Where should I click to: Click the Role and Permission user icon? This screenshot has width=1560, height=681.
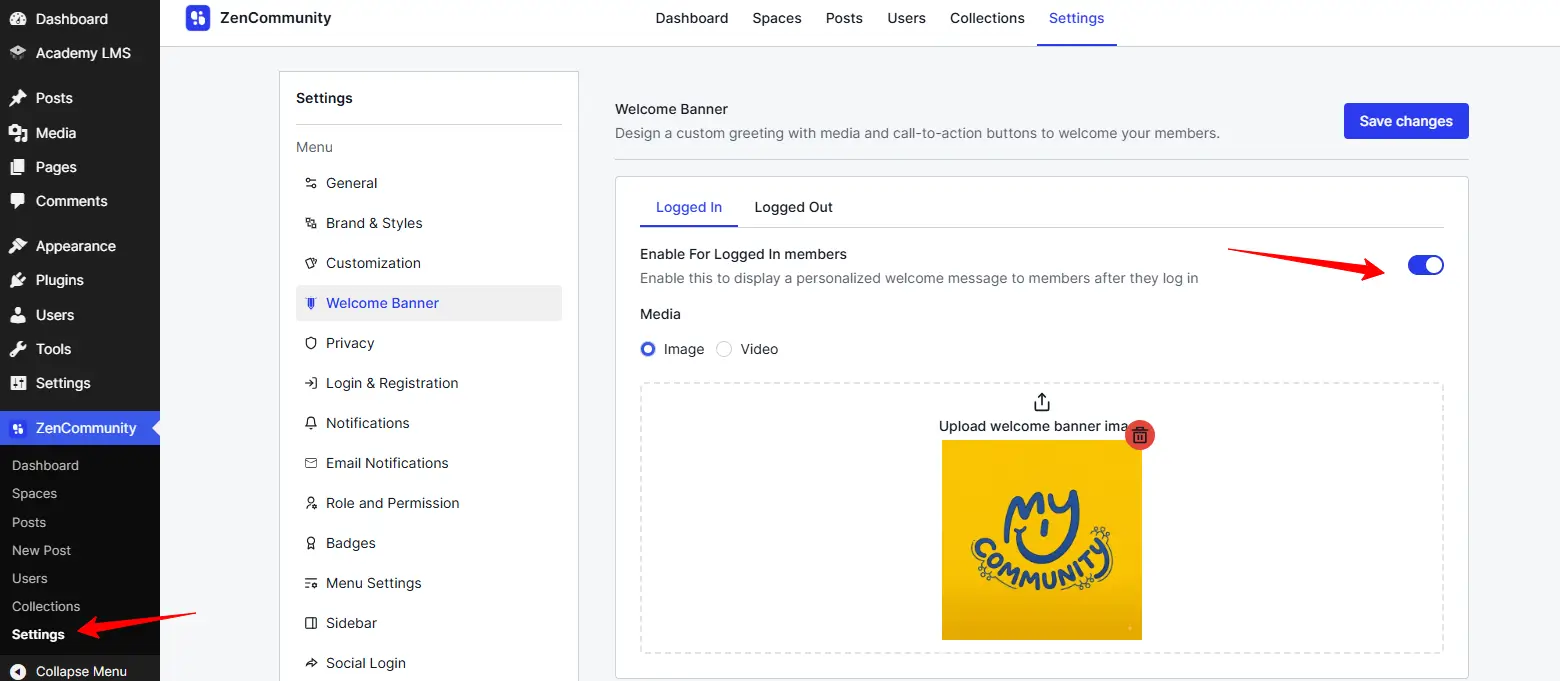(310, 503)
